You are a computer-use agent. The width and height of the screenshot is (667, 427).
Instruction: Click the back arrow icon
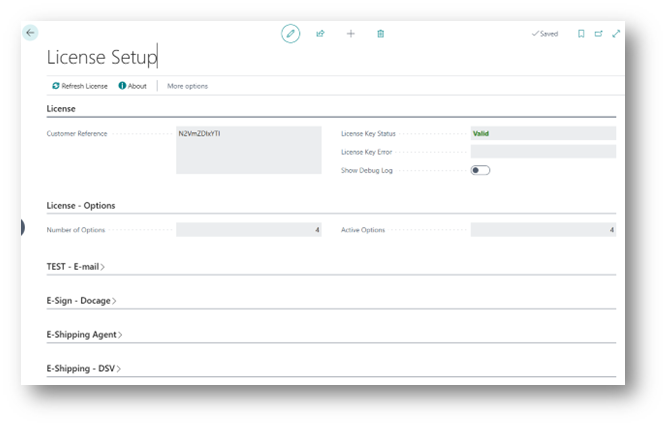(30, 32)
